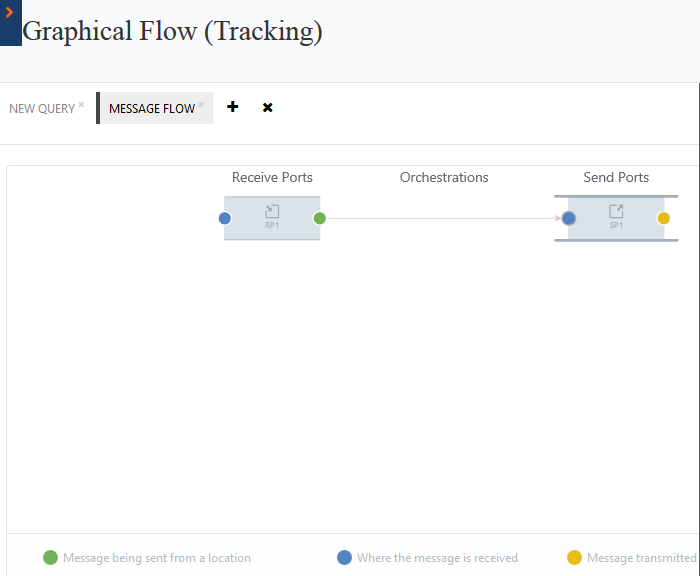The image size is (700, 576).
Task: Click yellow legend dot for message transmitted
Action: click(x=574, y=557)
